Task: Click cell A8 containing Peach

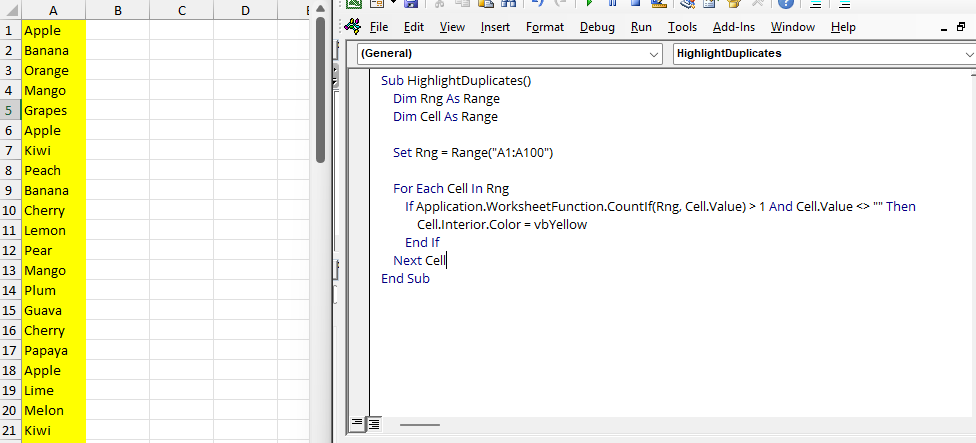Action: pos(54,170)
